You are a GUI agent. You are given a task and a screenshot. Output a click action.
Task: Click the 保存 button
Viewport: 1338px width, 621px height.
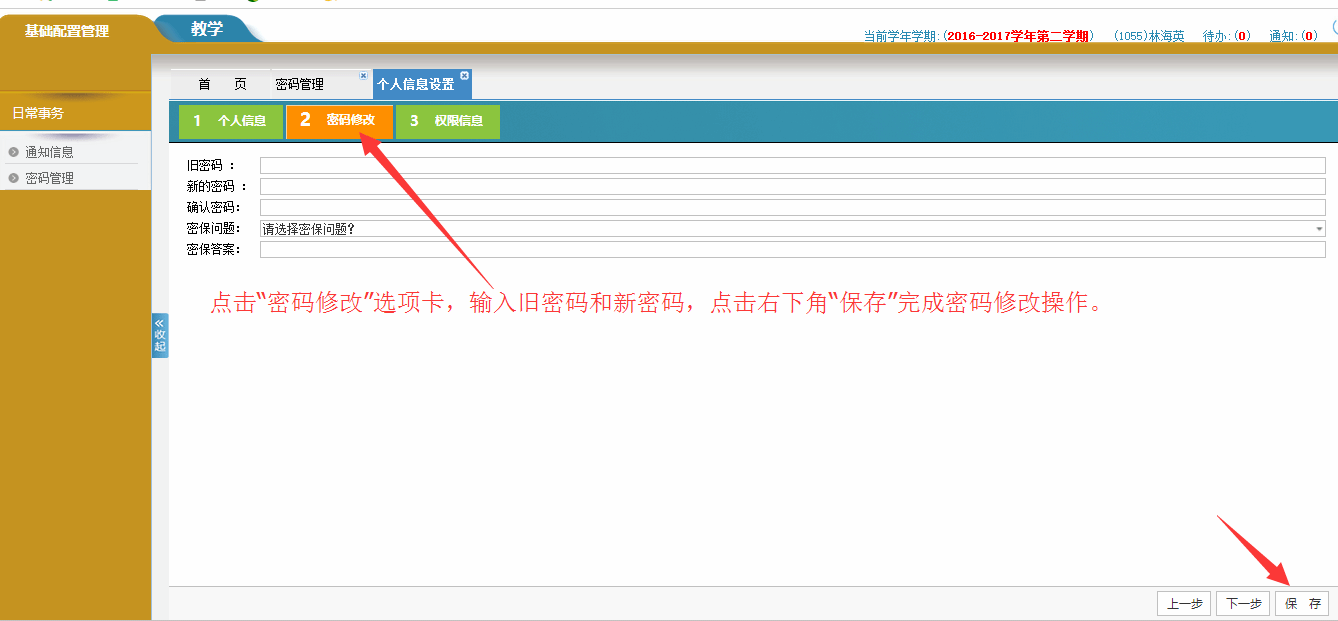click(1302, 604)
